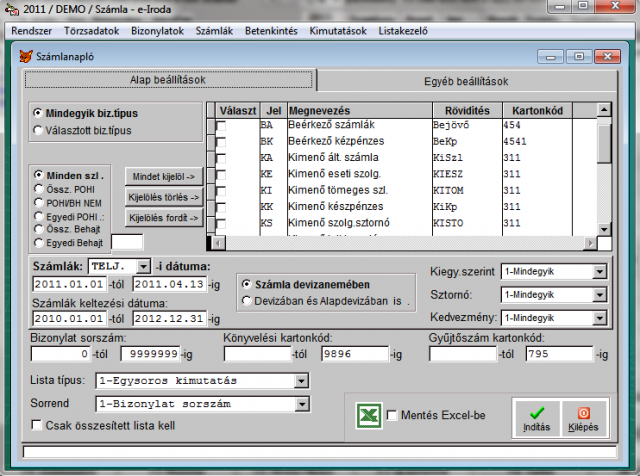This screenshot has height=476, width=640.
Task: Click the Számlanapló window title icon
Action: 27,57
